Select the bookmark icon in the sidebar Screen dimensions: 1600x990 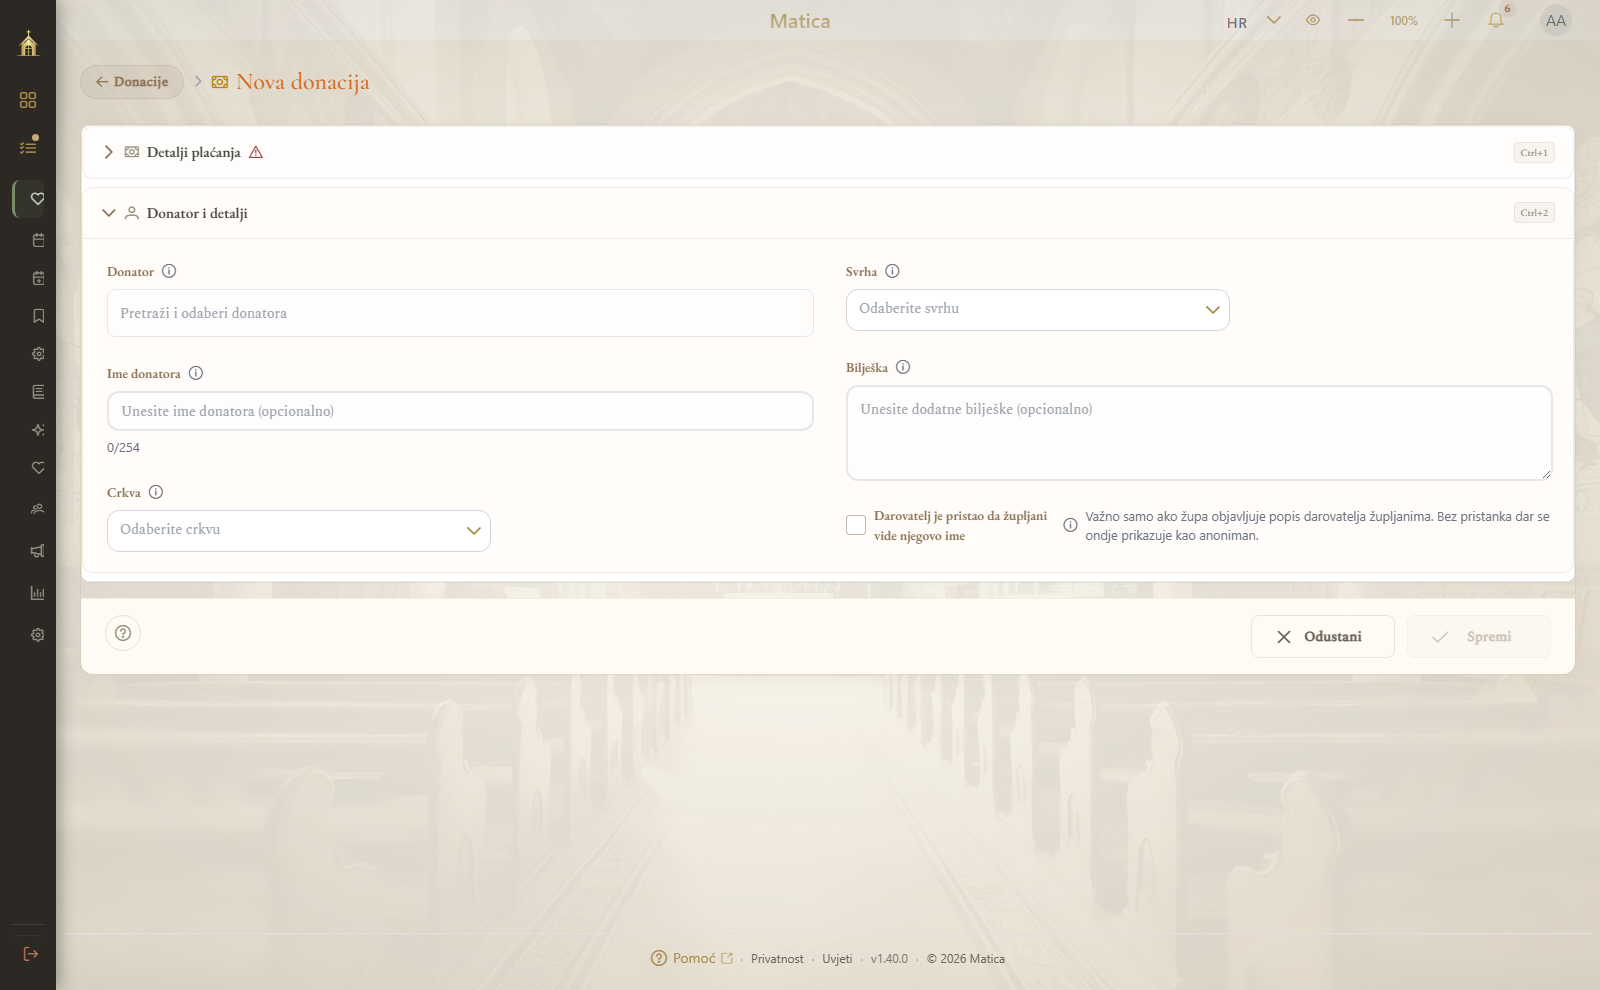(38, 316)
